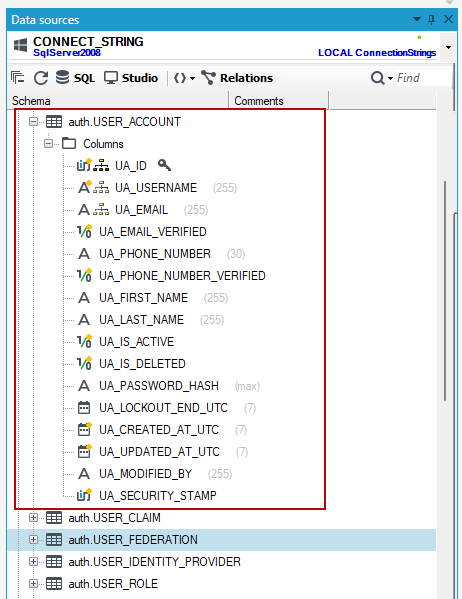Expand the auth.USER_ROLE table
This screenshot has height=599, width=462.
[x=33, y=584]
